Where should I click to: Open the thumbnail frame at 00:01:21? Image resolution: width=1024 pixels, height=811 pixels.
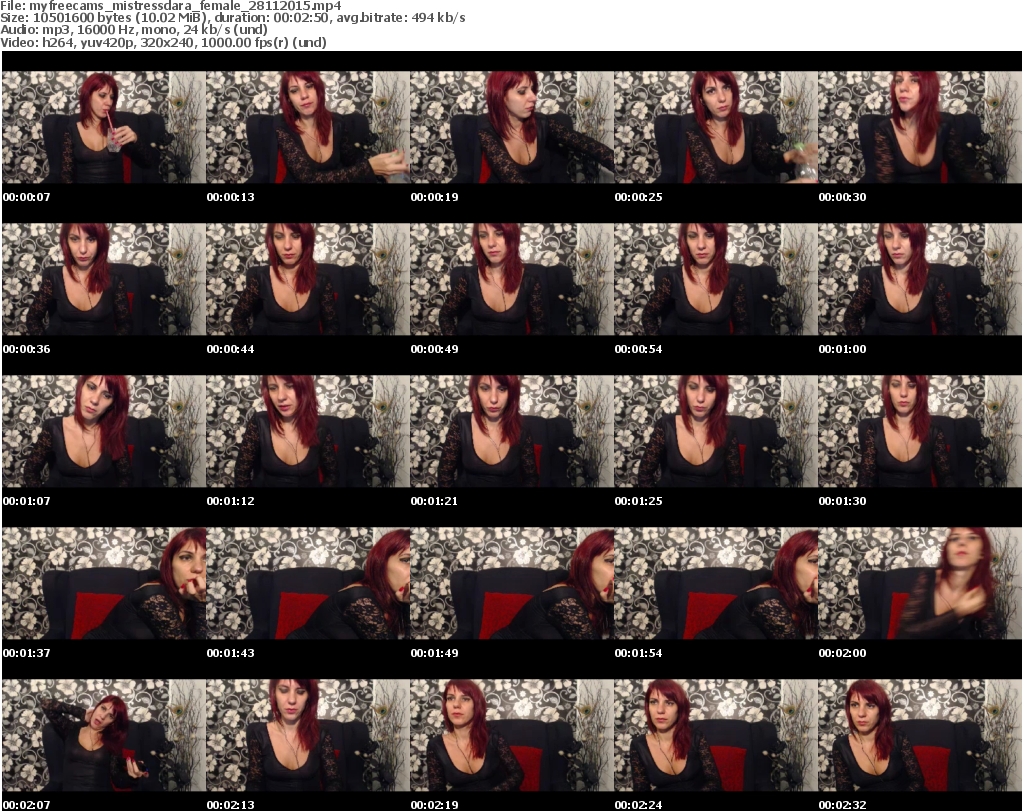pyautogui.click(x=512, y=432)
